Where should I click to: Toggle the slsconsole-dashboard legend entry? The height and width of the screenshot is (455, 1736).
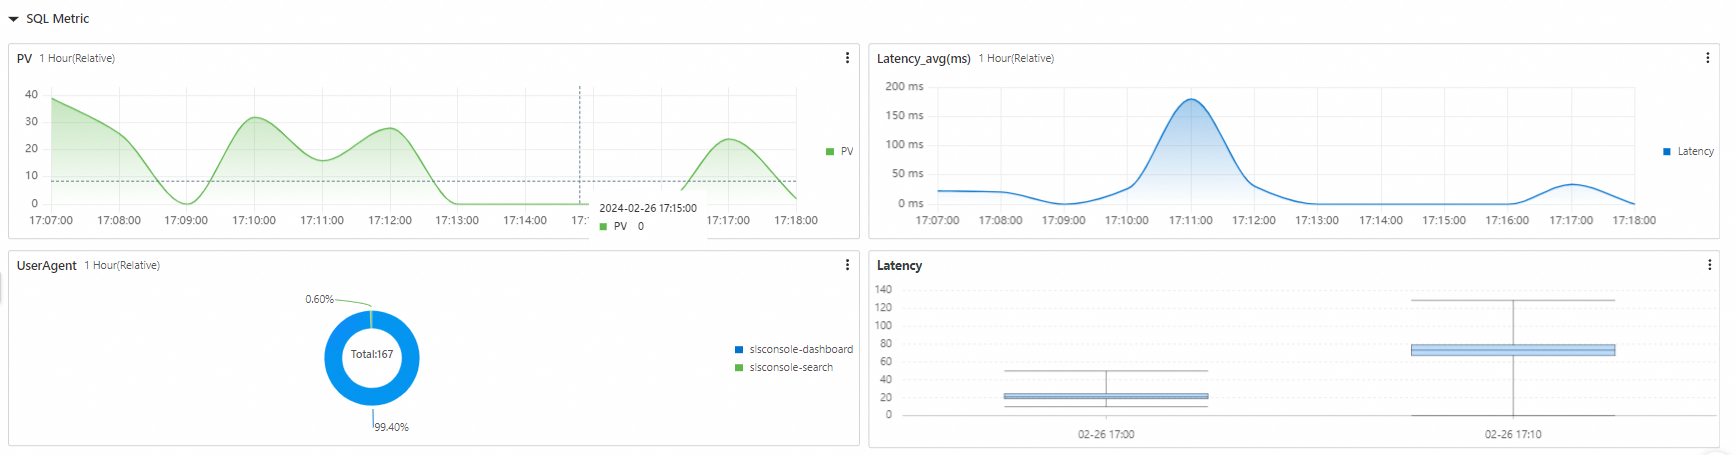[x=794, y=350]
